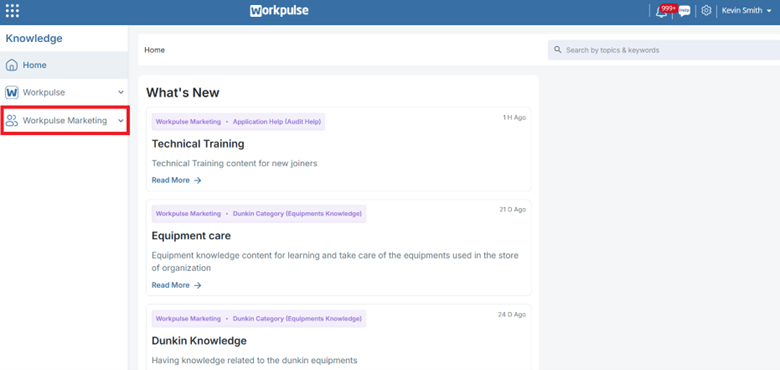Open the app launcher grid icon
This screenshot has height=370, width=780.
[x=12, y=10]
